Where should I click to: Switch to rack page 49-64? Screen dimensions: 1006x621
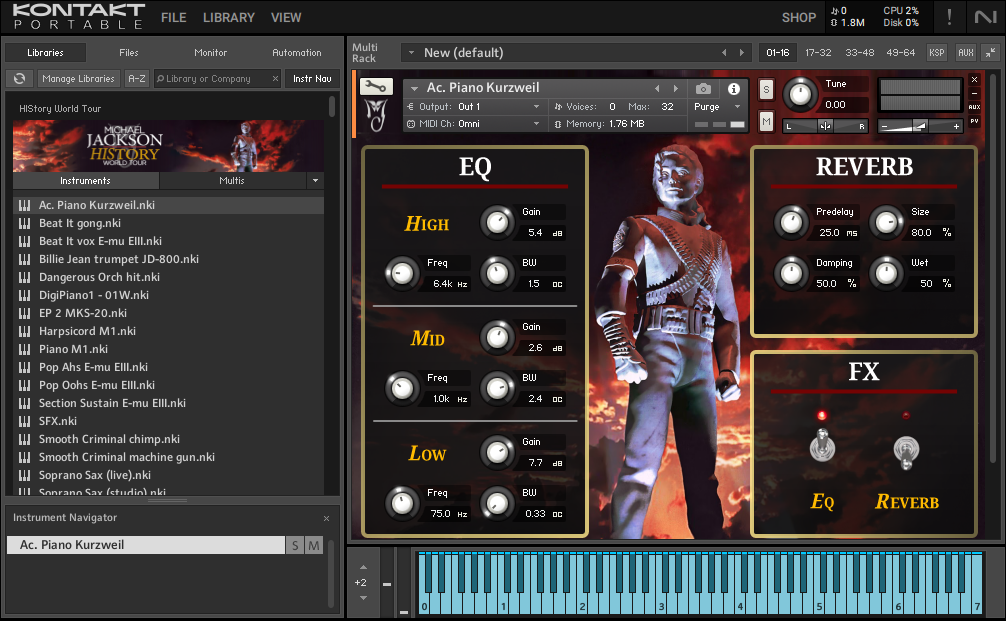[901, 53]
